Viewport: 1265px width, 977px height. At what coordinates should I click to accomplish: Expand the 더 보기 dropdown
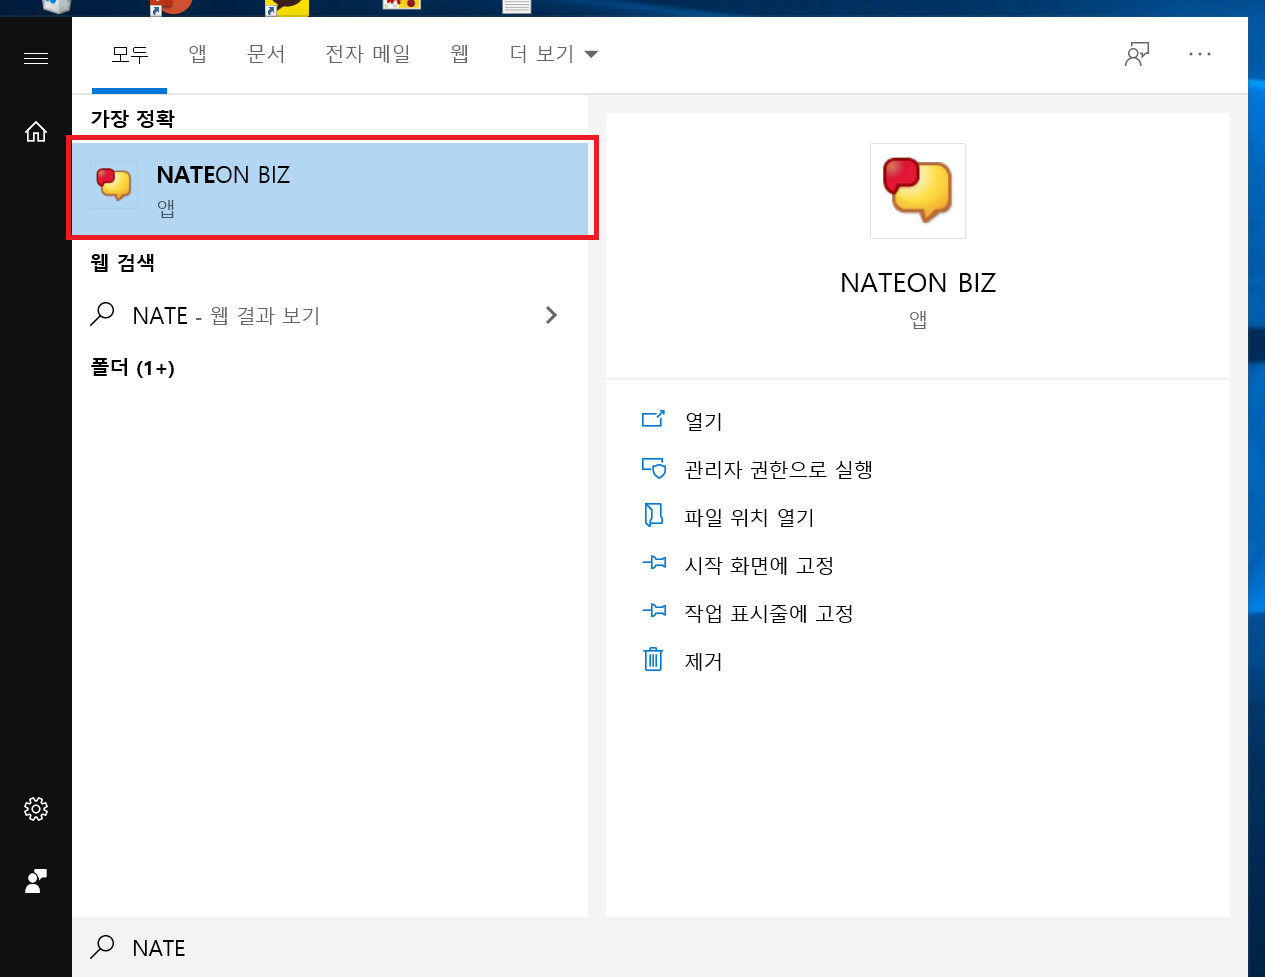[x=553, y=54]
